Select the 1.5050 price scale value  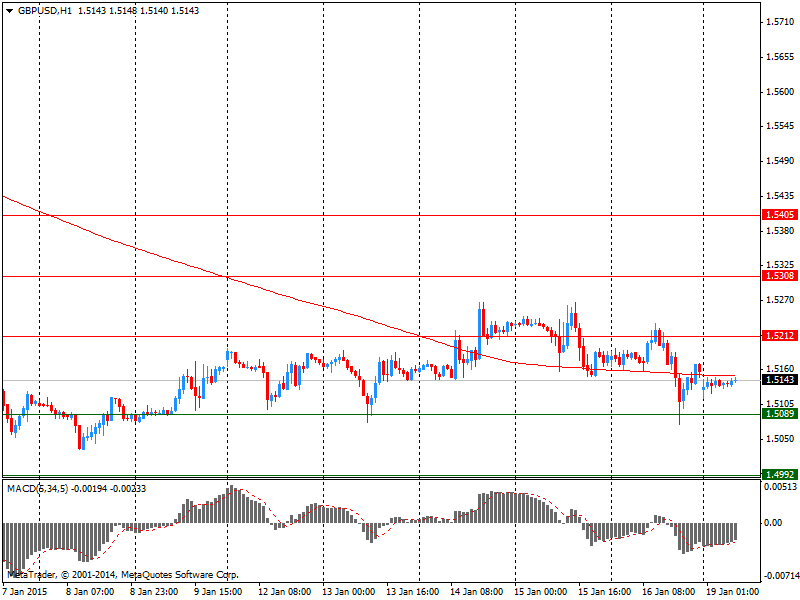(781, 439)
